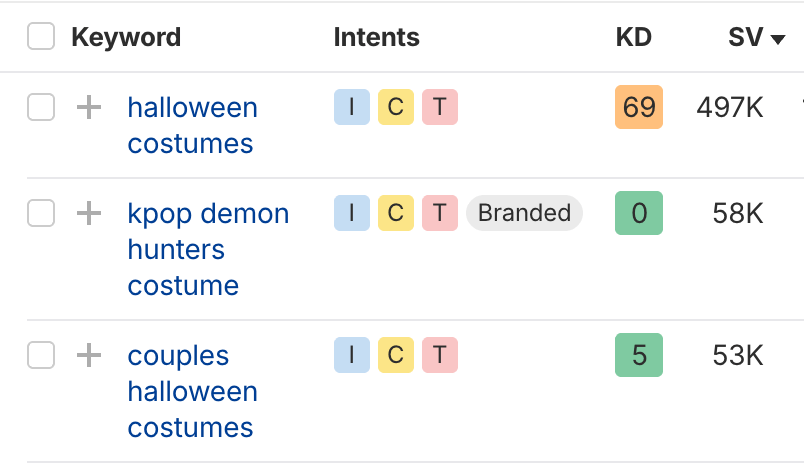The width and height of the screenshot is (804, 470).
Task: Click the Branded tag label
Action: (x=524, y=213)
